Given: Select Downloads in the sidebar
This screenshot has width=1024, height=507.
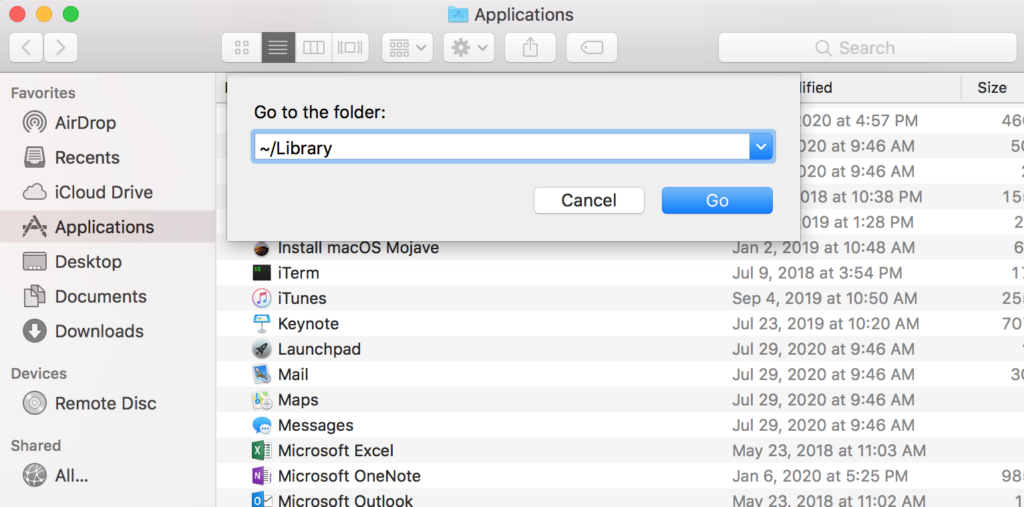Looking at the screenshot, I should (x=99, y=331).
